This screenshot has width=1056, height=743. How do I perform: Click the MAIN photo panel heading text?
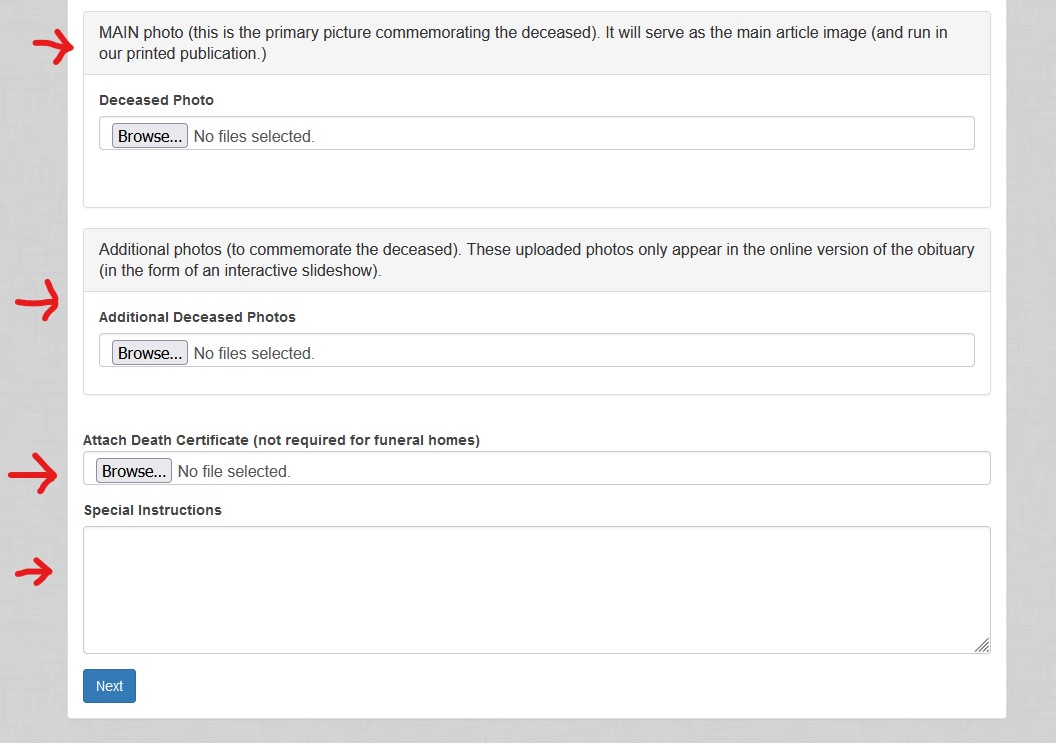(x=523, y=43)
